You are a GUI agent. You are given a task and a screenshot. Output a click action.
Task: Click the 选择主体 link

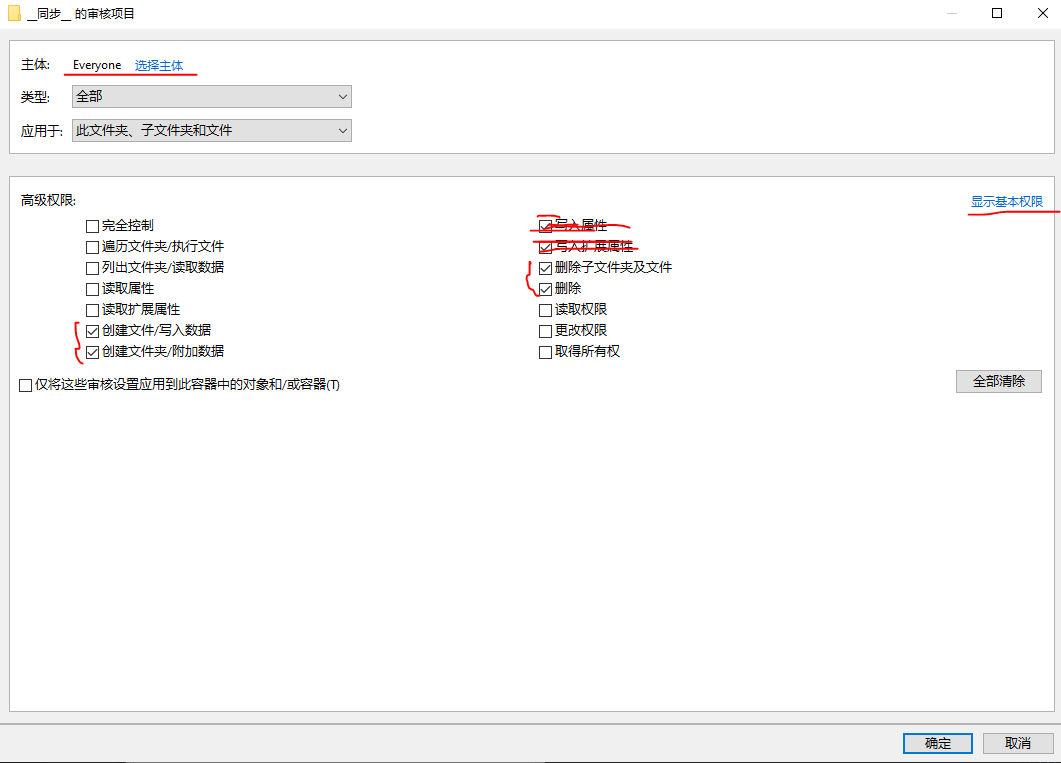click(160, 64)
